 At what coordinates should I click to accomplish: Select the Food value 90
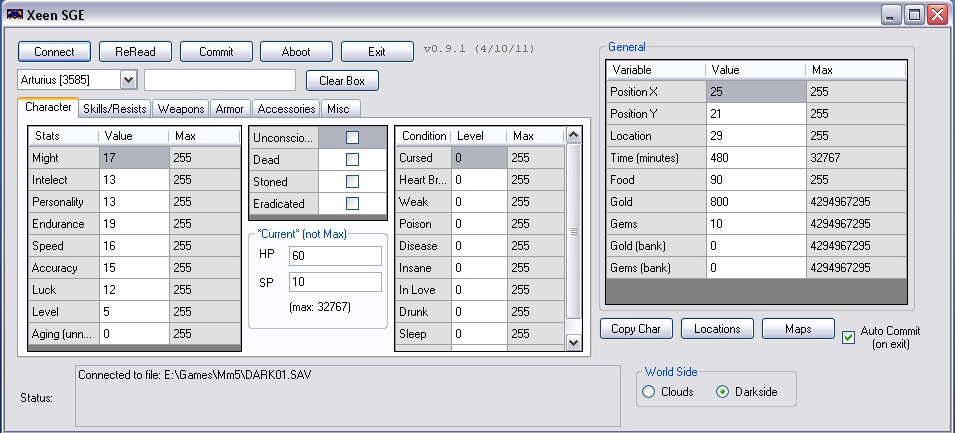click(x=756, y=180)
